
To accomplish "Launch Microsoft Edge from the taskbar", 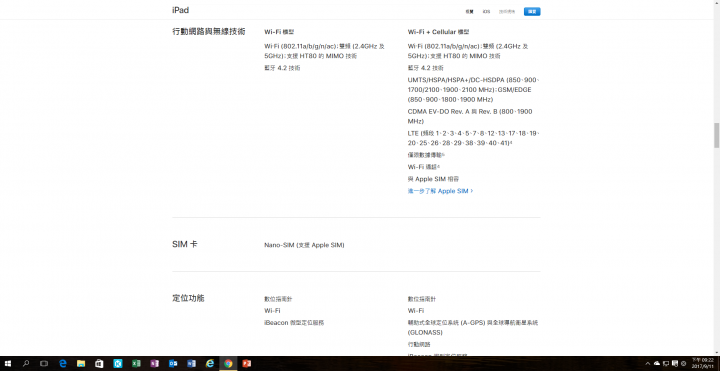I will pos(63,364).
